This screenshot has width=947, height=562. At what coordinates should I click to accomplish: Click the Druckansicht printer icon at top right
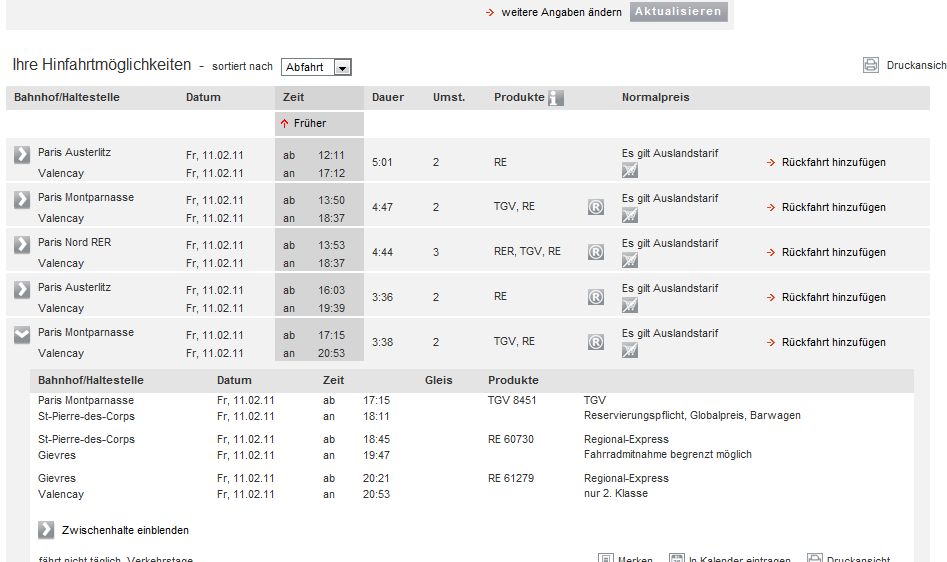[870, 65]
